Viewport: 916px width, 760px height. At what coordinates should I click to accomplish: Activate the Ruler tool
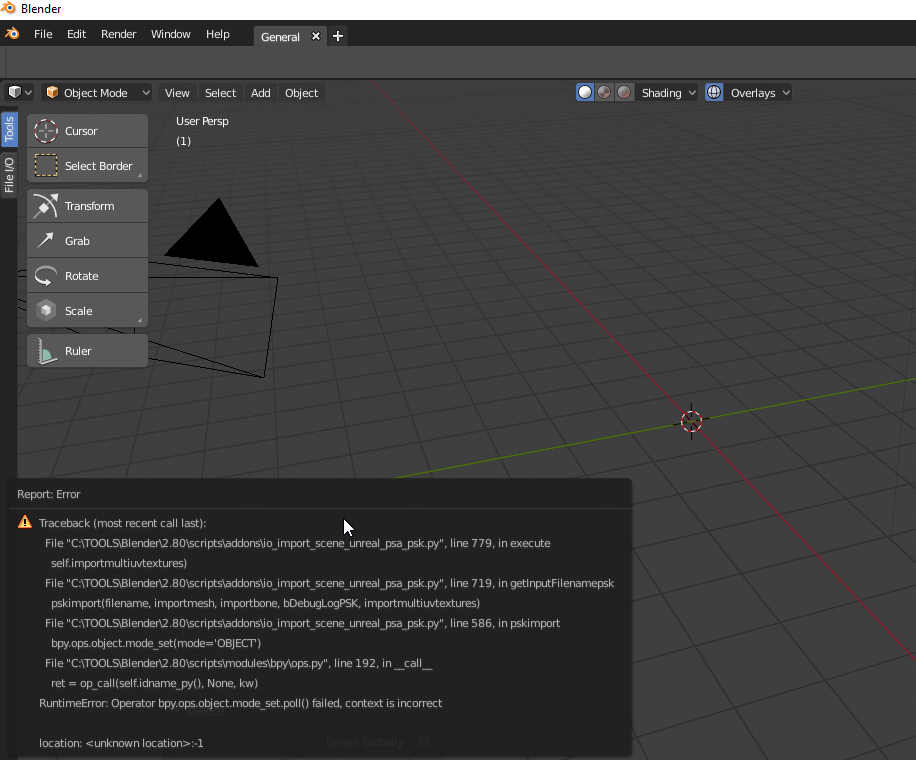click(x=87, y=350)
